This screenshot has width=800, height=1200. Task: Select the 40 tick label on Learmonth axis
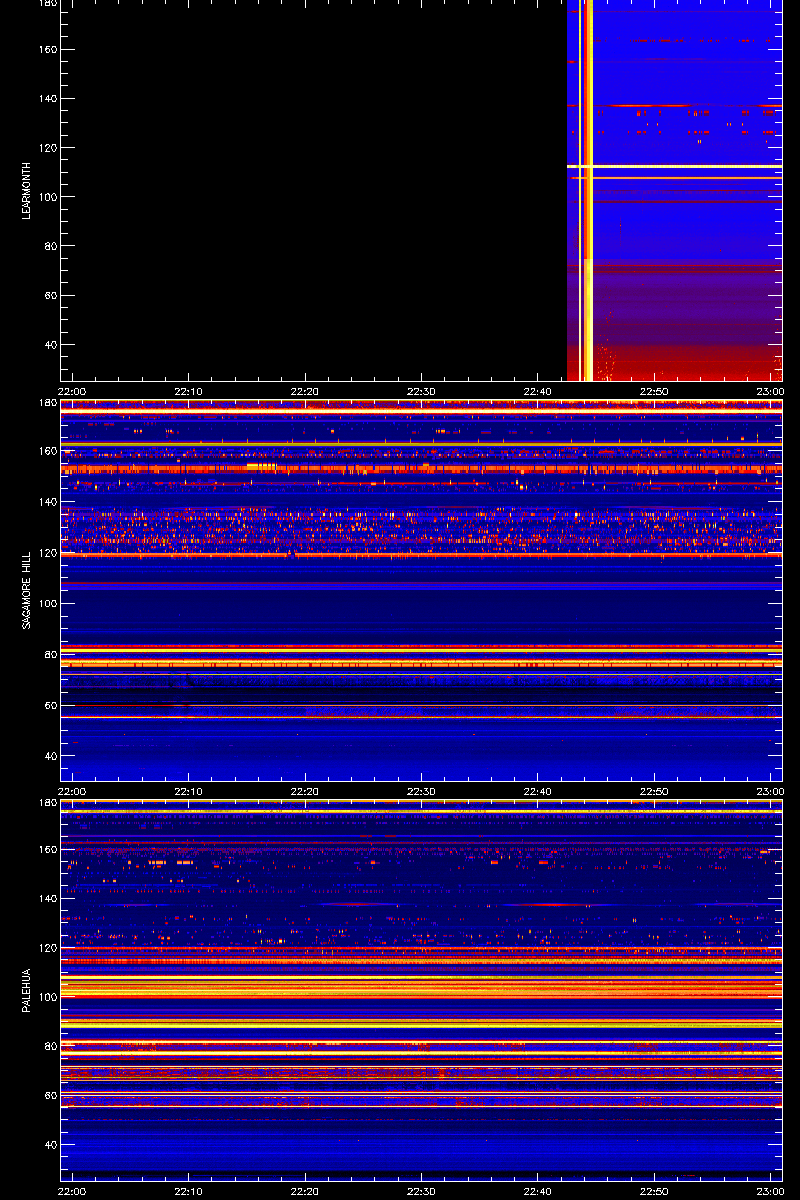coord(51,345)
